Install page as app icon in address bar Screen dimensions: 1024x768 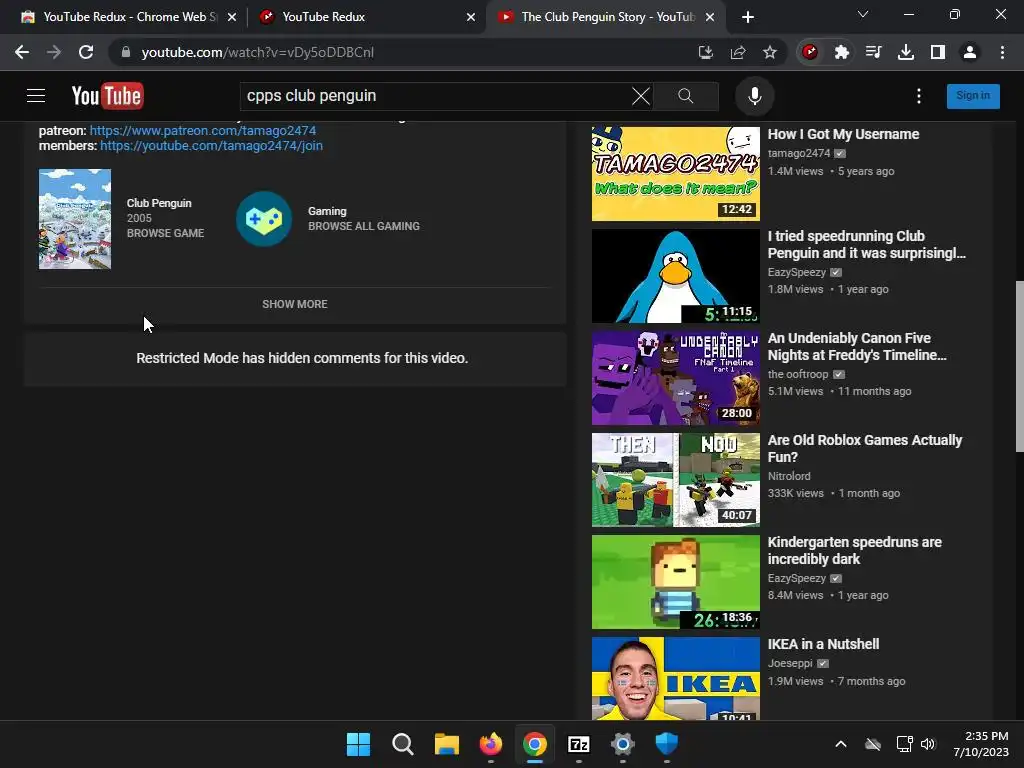tap(705, 52)
